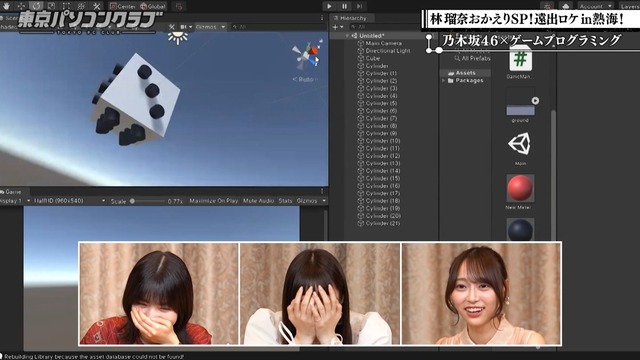The width and height of the screenshot is (640, 360).
Task: Click the play arrow on ground asset
Action: point(535,100)
